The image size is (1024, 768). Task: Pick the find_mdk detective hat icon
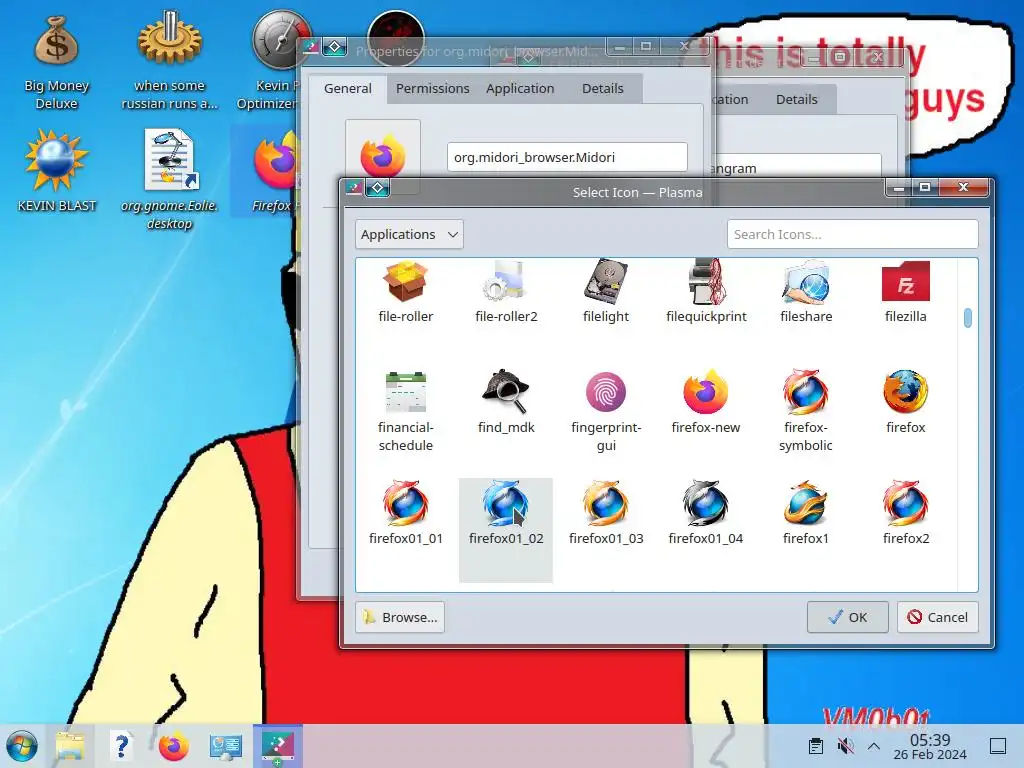506,392
